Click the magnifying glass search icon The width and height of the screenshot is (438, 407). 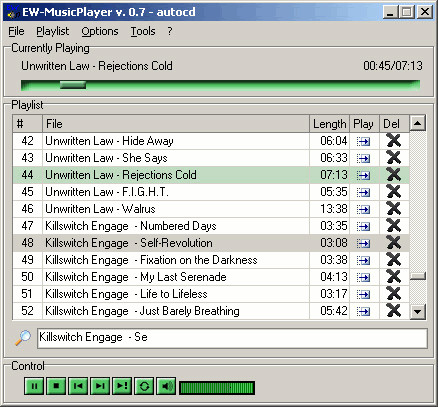(x=23, y=338)
